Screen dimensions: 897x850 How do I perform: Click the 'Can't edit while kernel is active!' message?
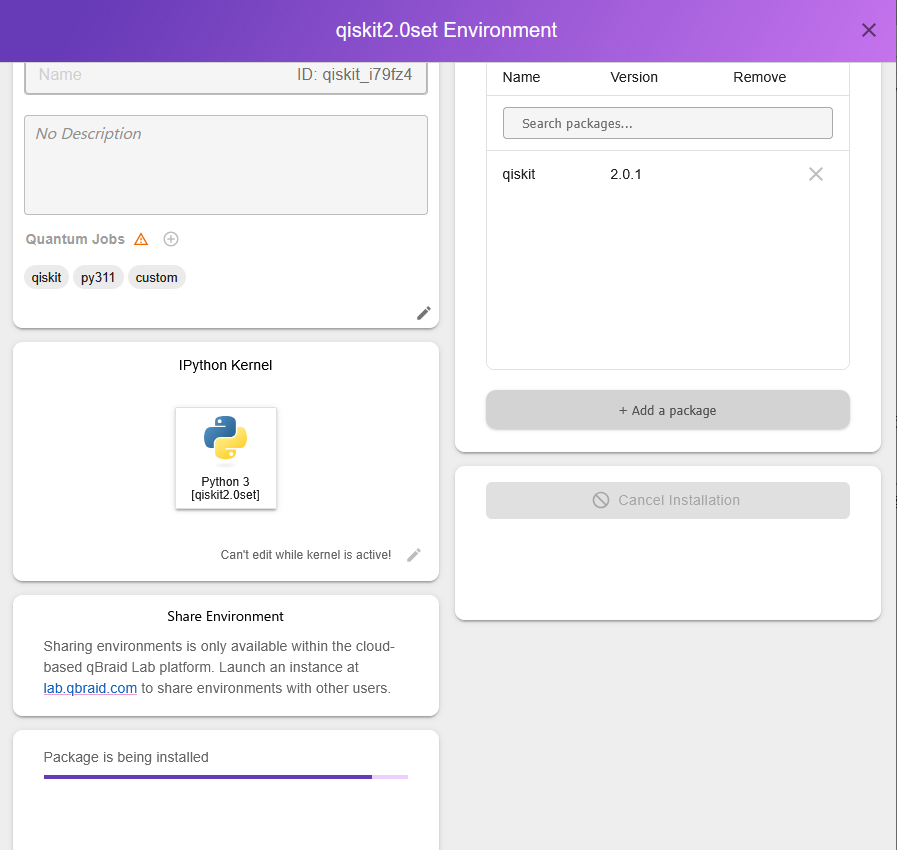pyautogui.click(x=306, y=555)
